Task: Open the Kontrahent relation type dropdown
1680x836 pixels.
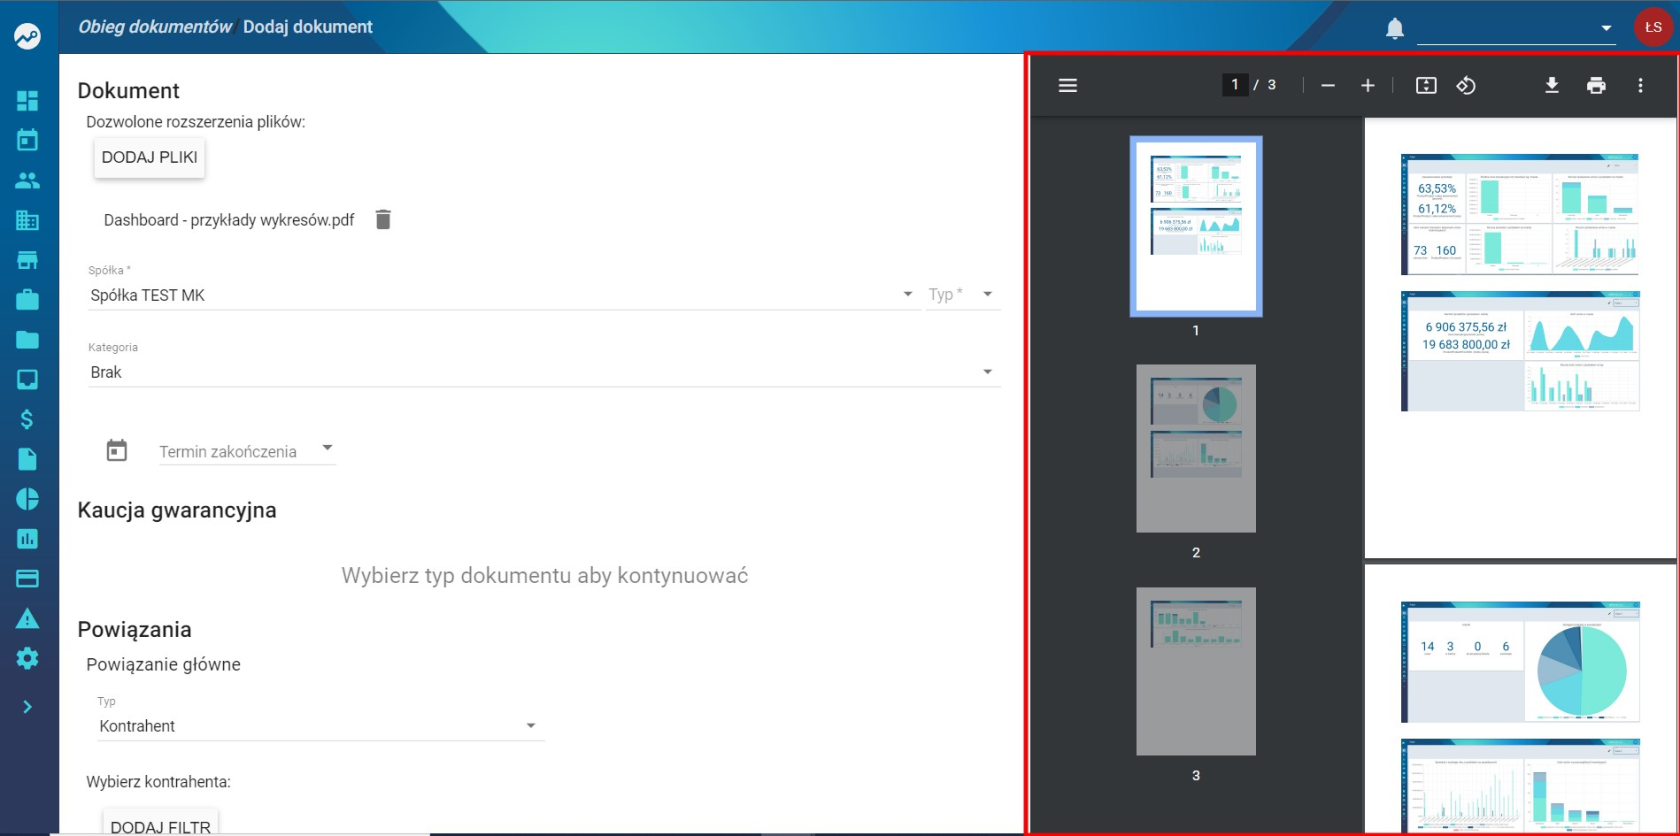Action: [x=320, y=726]
